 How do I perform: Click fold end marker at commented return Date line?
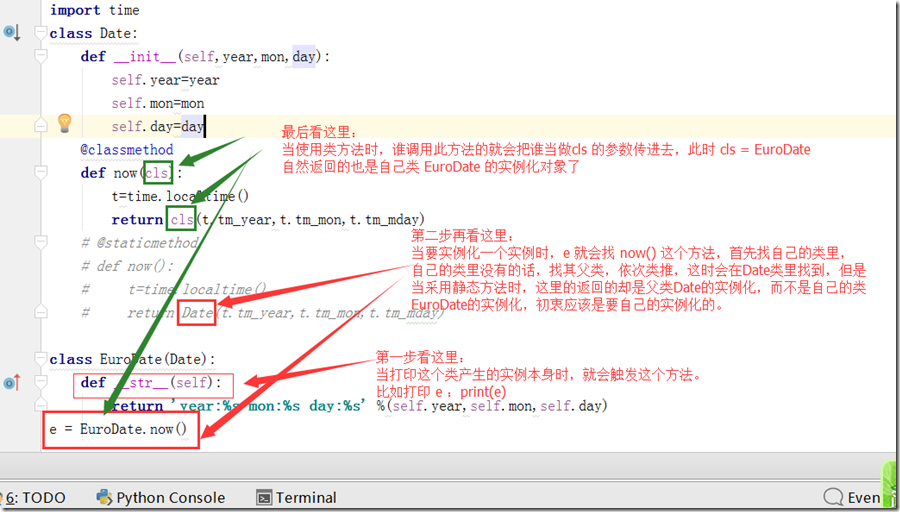(x=41, y=312)
